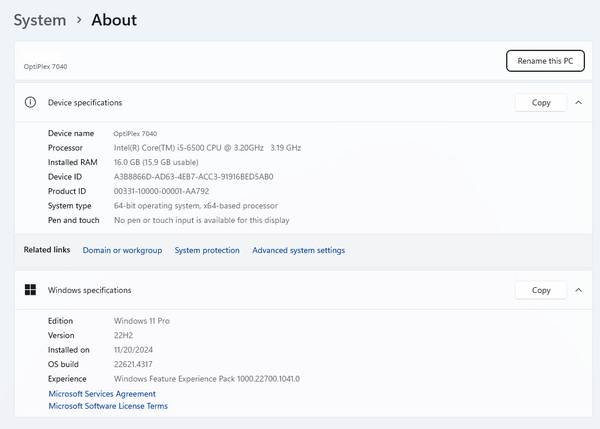
Task: Open the System protection link
Action: [207, 250]
